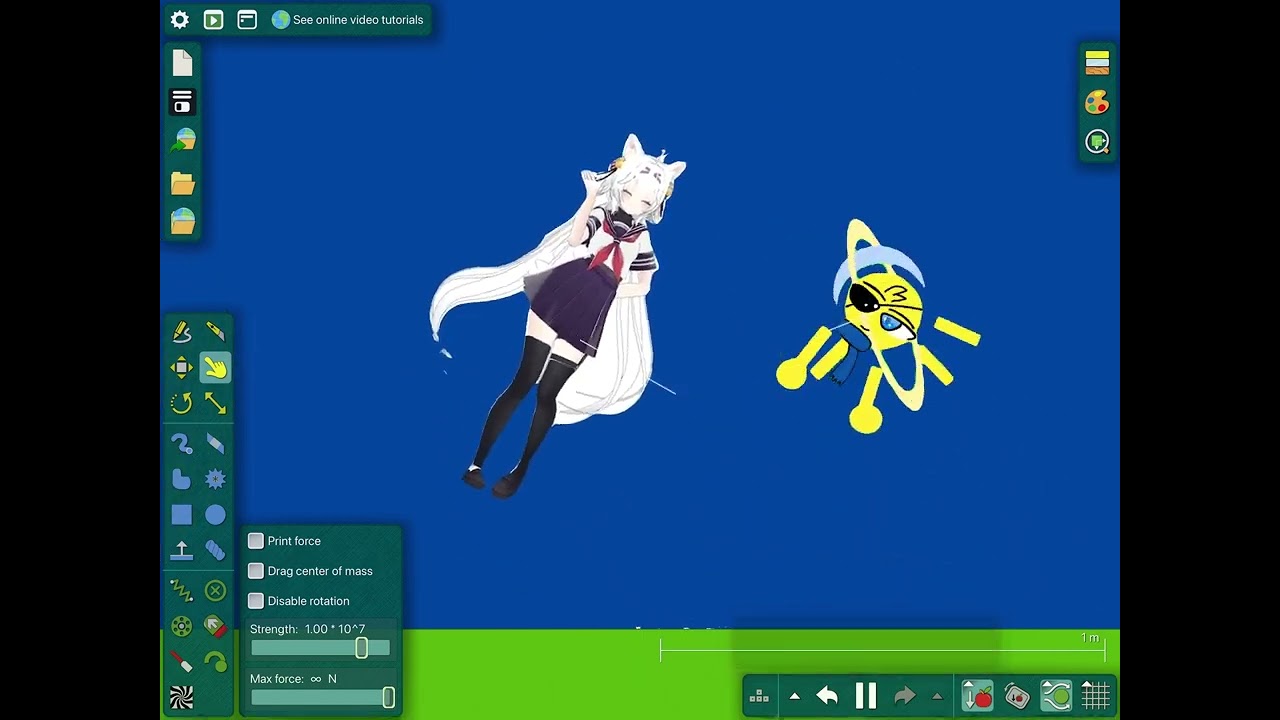Click the 1 m scale ruler label

(x=1090, y=638)
